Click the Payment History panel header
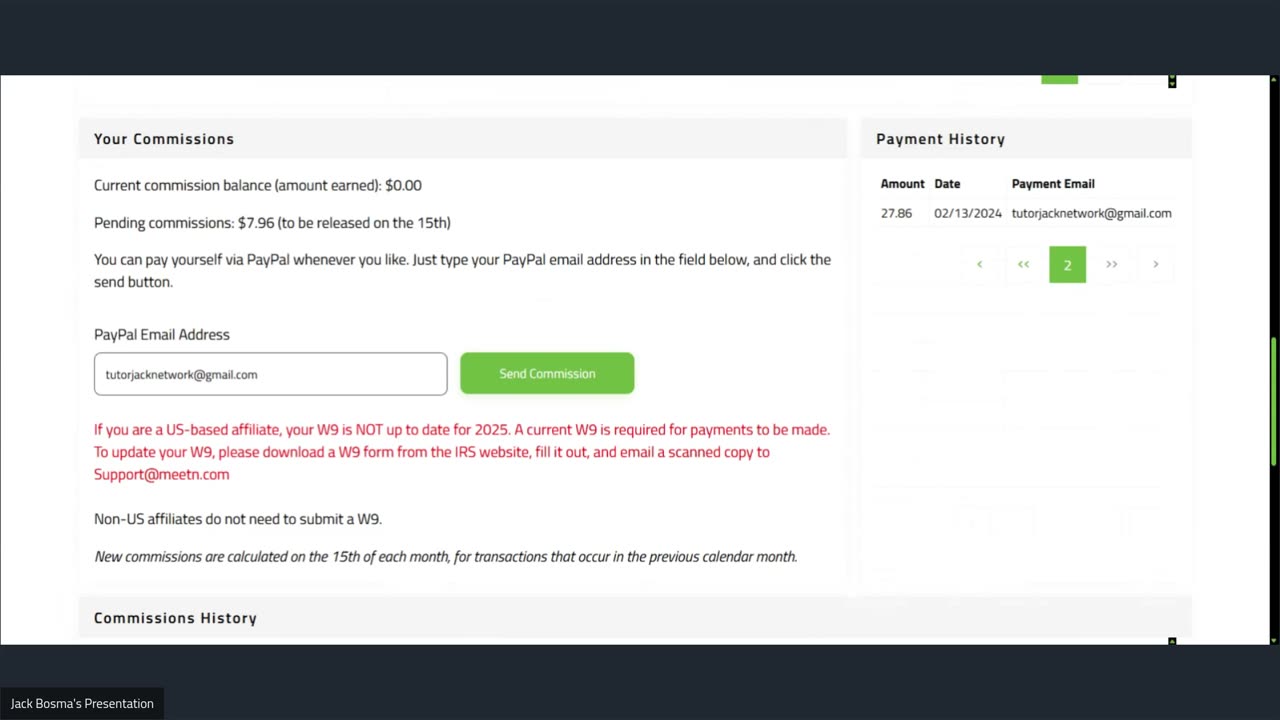The image size is (1280, 720). coord(940,139)
